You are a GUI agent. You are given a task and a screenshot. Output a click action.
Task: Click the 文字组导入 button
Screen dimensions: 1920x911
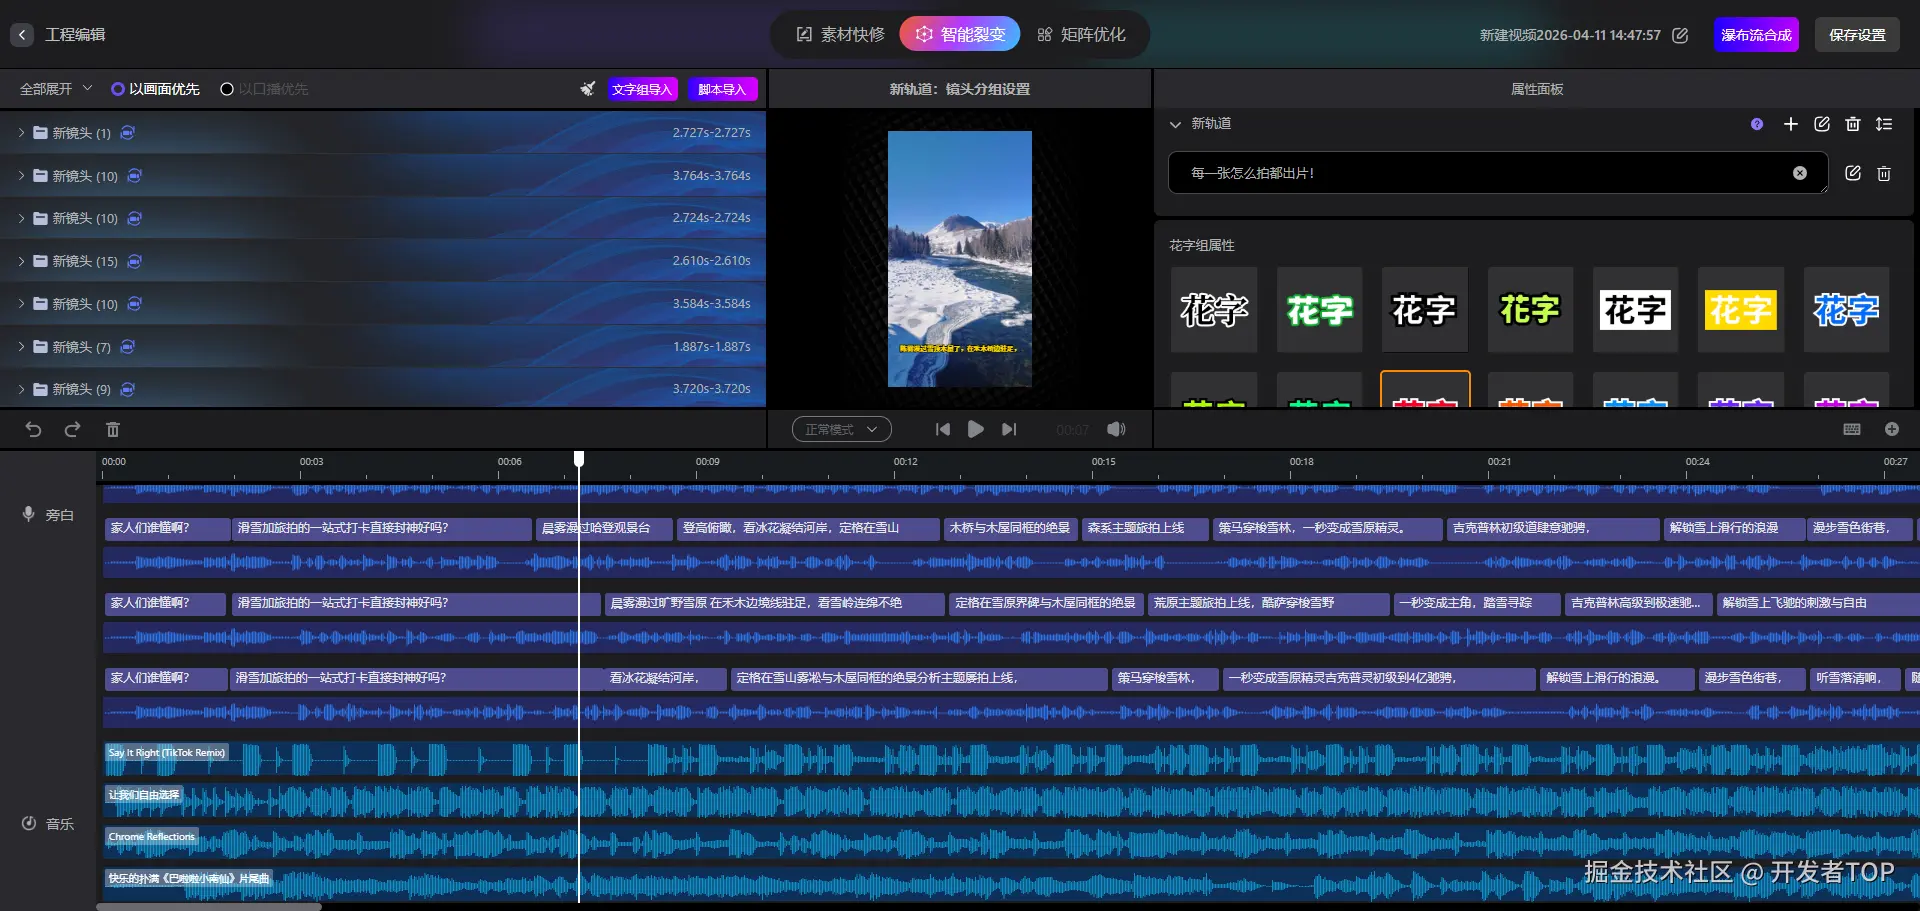click(x=642, y=89)
